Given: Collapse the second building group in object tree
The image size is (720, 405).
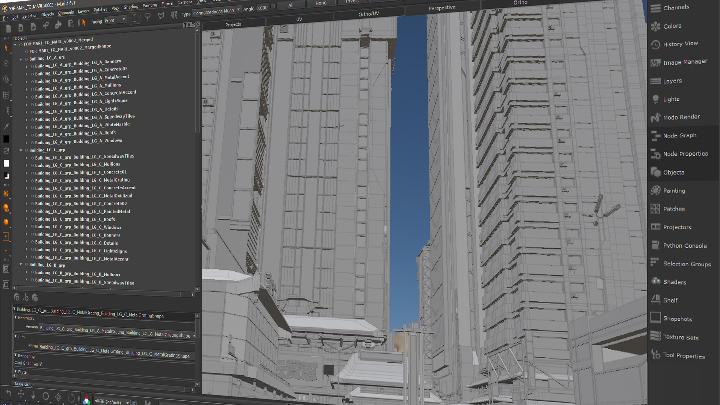Looking at the screenshot, I should click(x=22, y=149).
